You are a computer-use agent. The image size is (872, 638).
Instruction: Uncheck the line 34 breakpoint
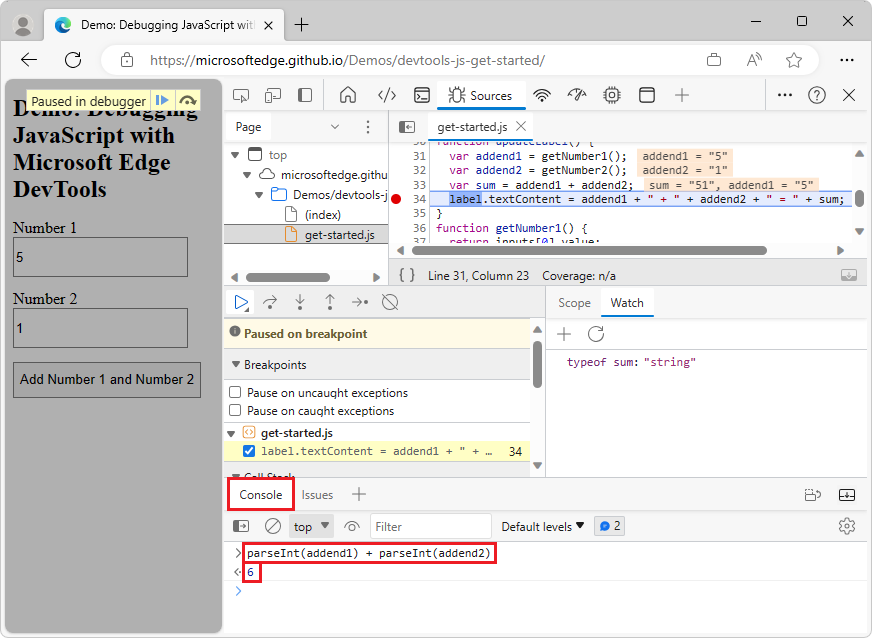249,452
